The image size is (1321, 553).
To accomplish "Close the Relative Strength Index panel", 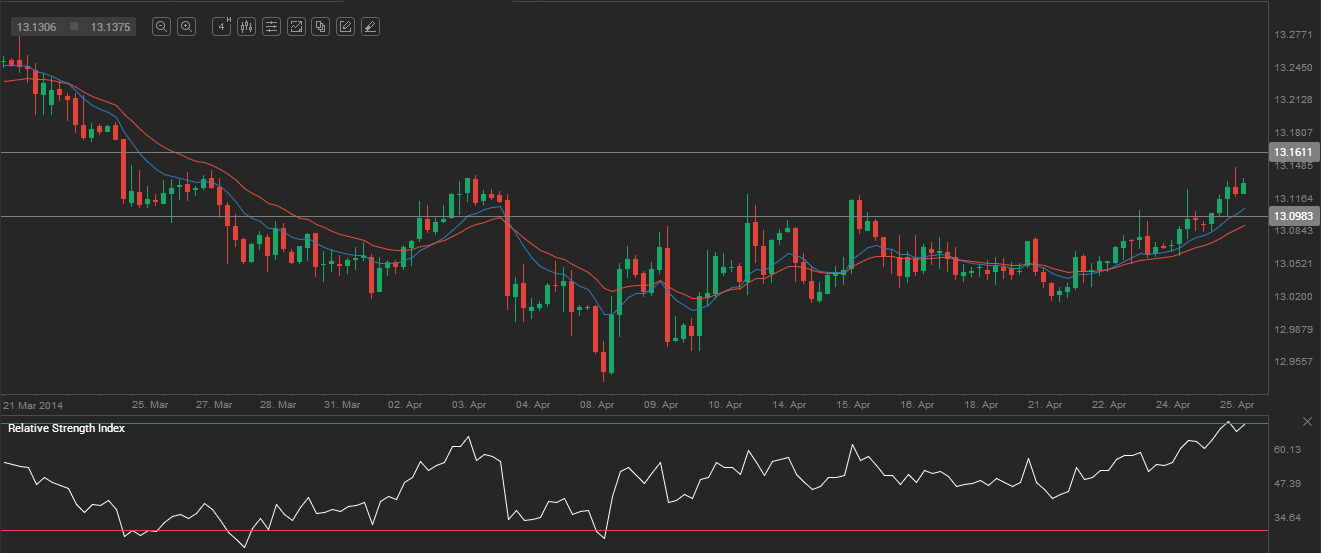I will 1307,421.
